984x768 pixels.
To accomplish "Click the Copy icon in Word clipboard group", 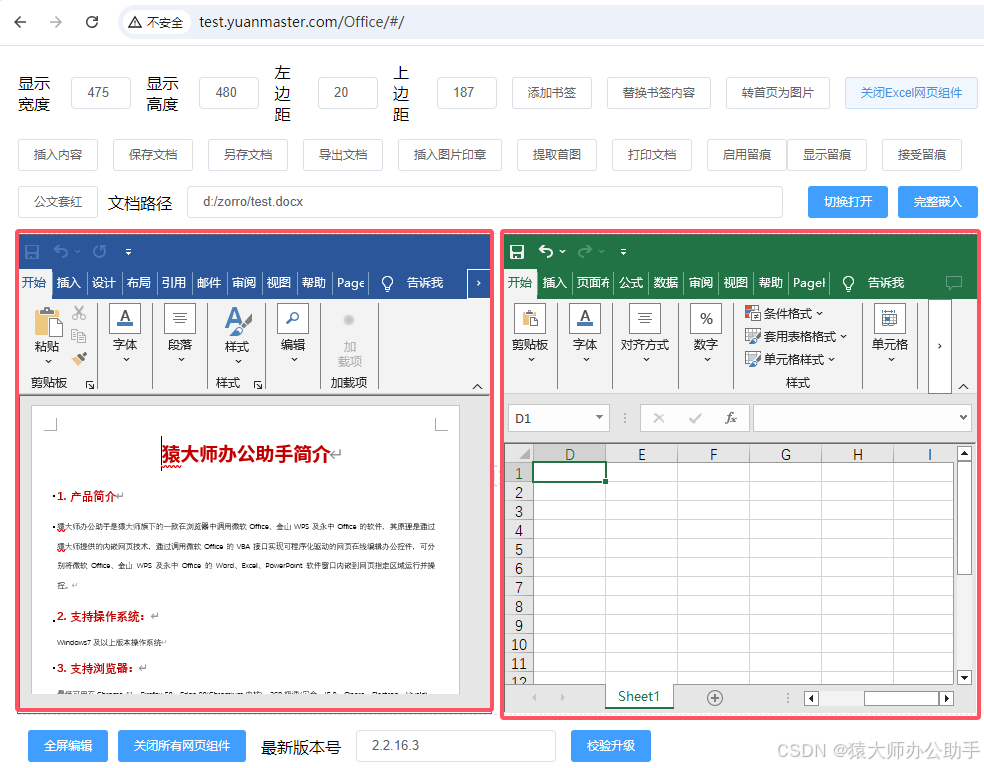I will click(78, 336).
